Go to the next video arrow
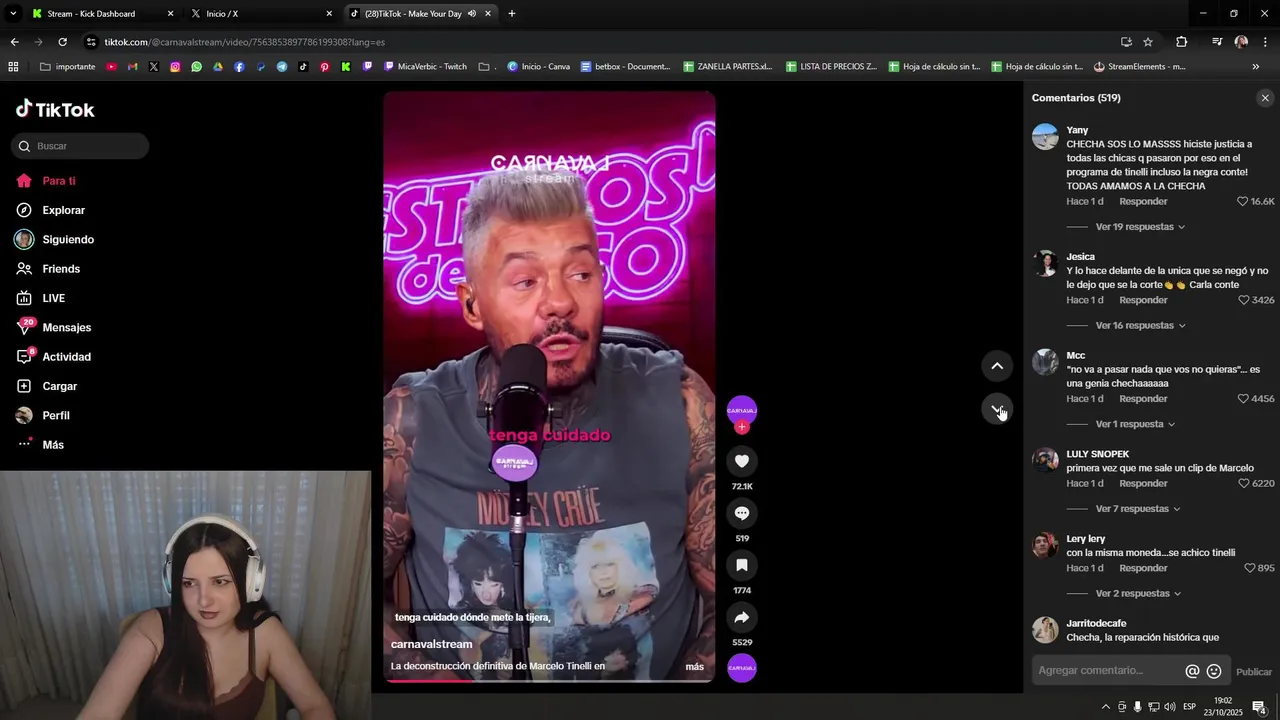Viewport: 1280px width, 720px height. (x=997, y=409)
